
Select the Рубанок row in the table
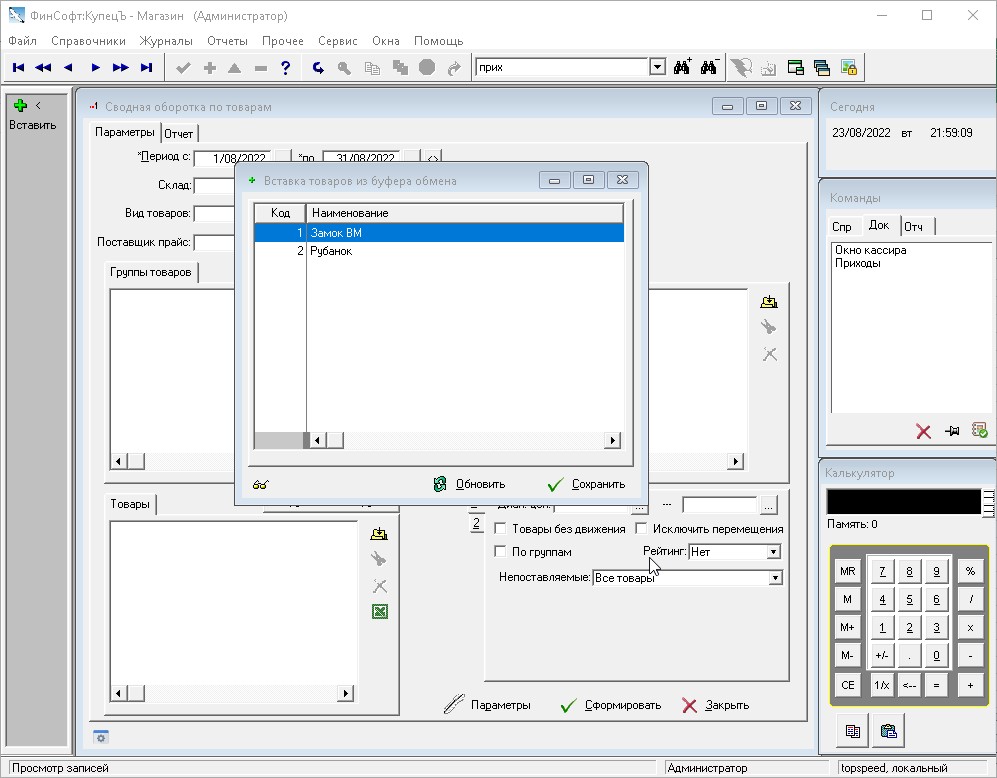point(331,251)
